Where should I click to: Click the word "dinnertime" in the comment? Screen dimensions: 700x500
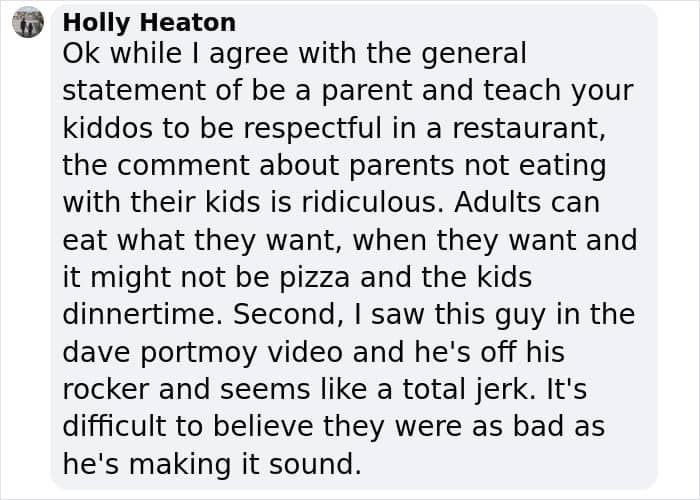point(142,315)
